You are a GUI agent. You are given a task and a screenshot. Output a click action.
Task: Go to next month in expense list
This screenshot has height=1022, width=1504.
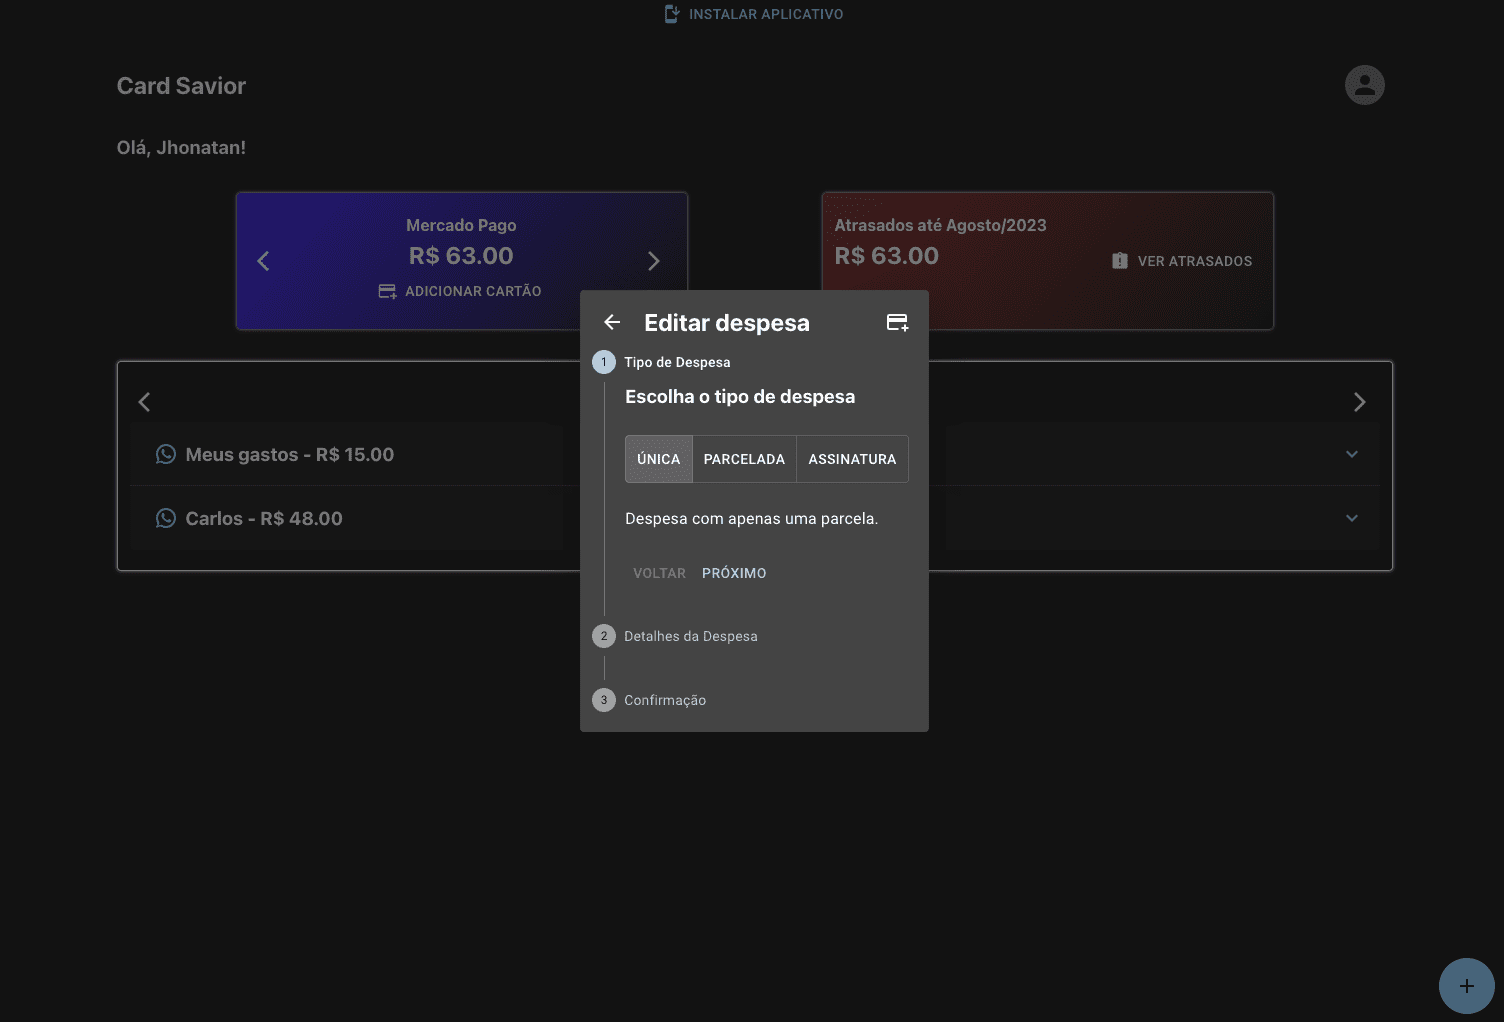point(1359,402)
